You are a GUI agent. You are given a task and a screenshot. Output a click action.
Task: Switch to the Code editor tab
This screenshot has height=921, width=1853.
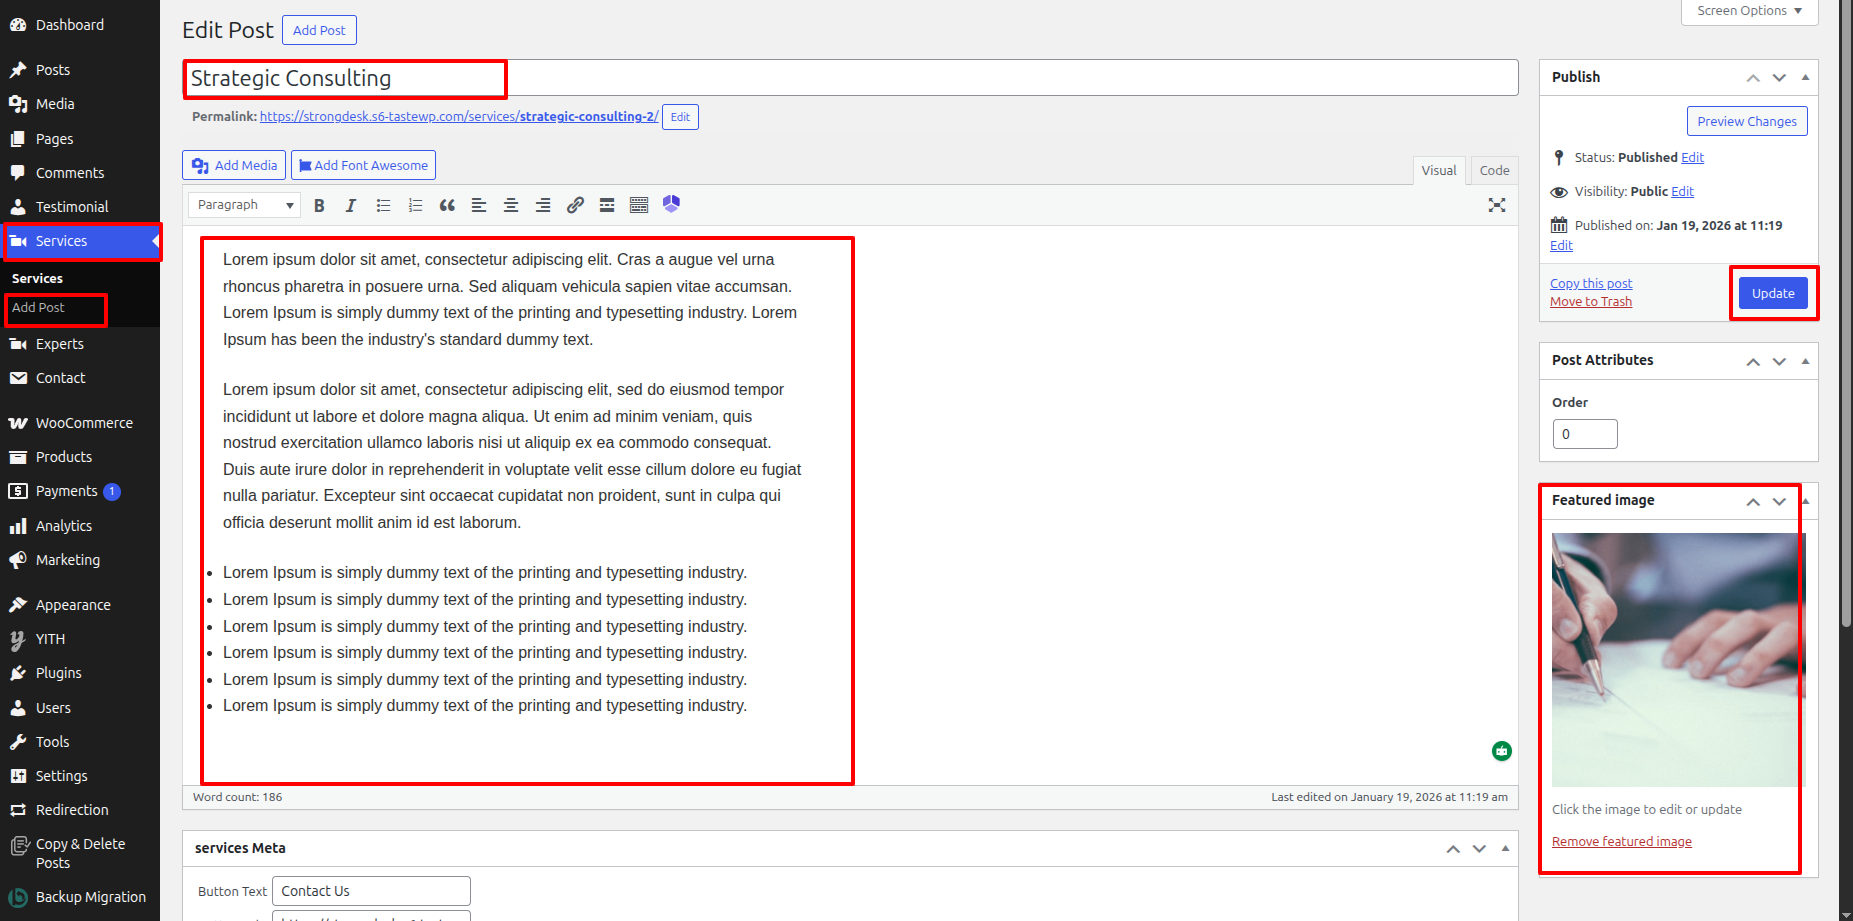[1494, 171]
